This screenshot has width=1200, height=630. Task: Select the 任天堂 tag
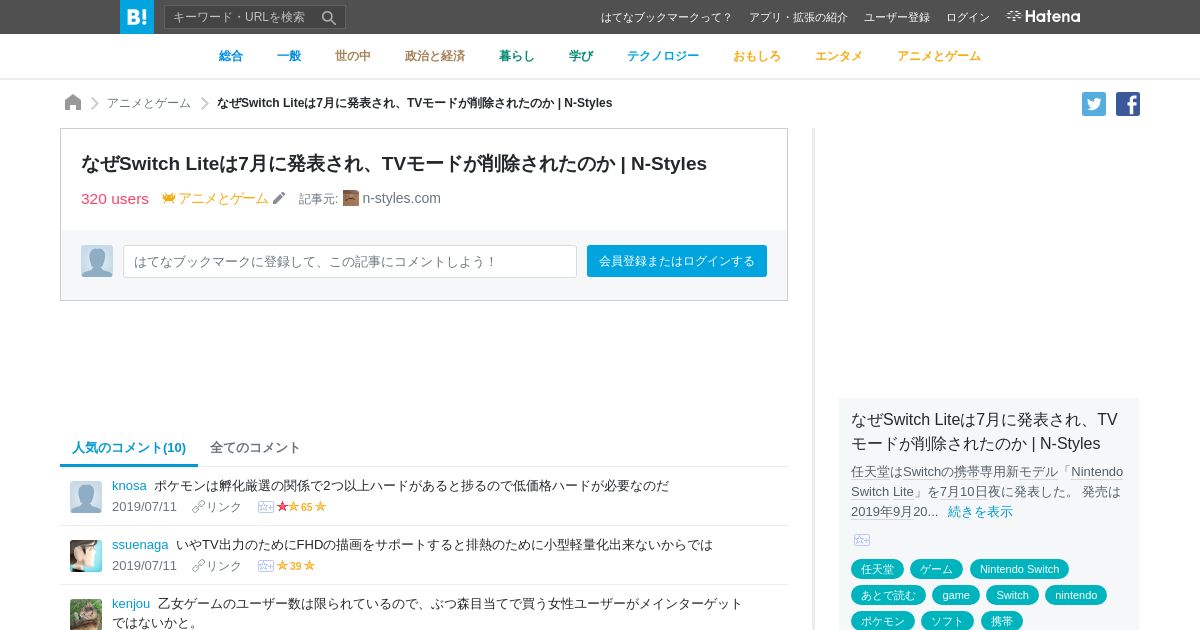(877, 569)
